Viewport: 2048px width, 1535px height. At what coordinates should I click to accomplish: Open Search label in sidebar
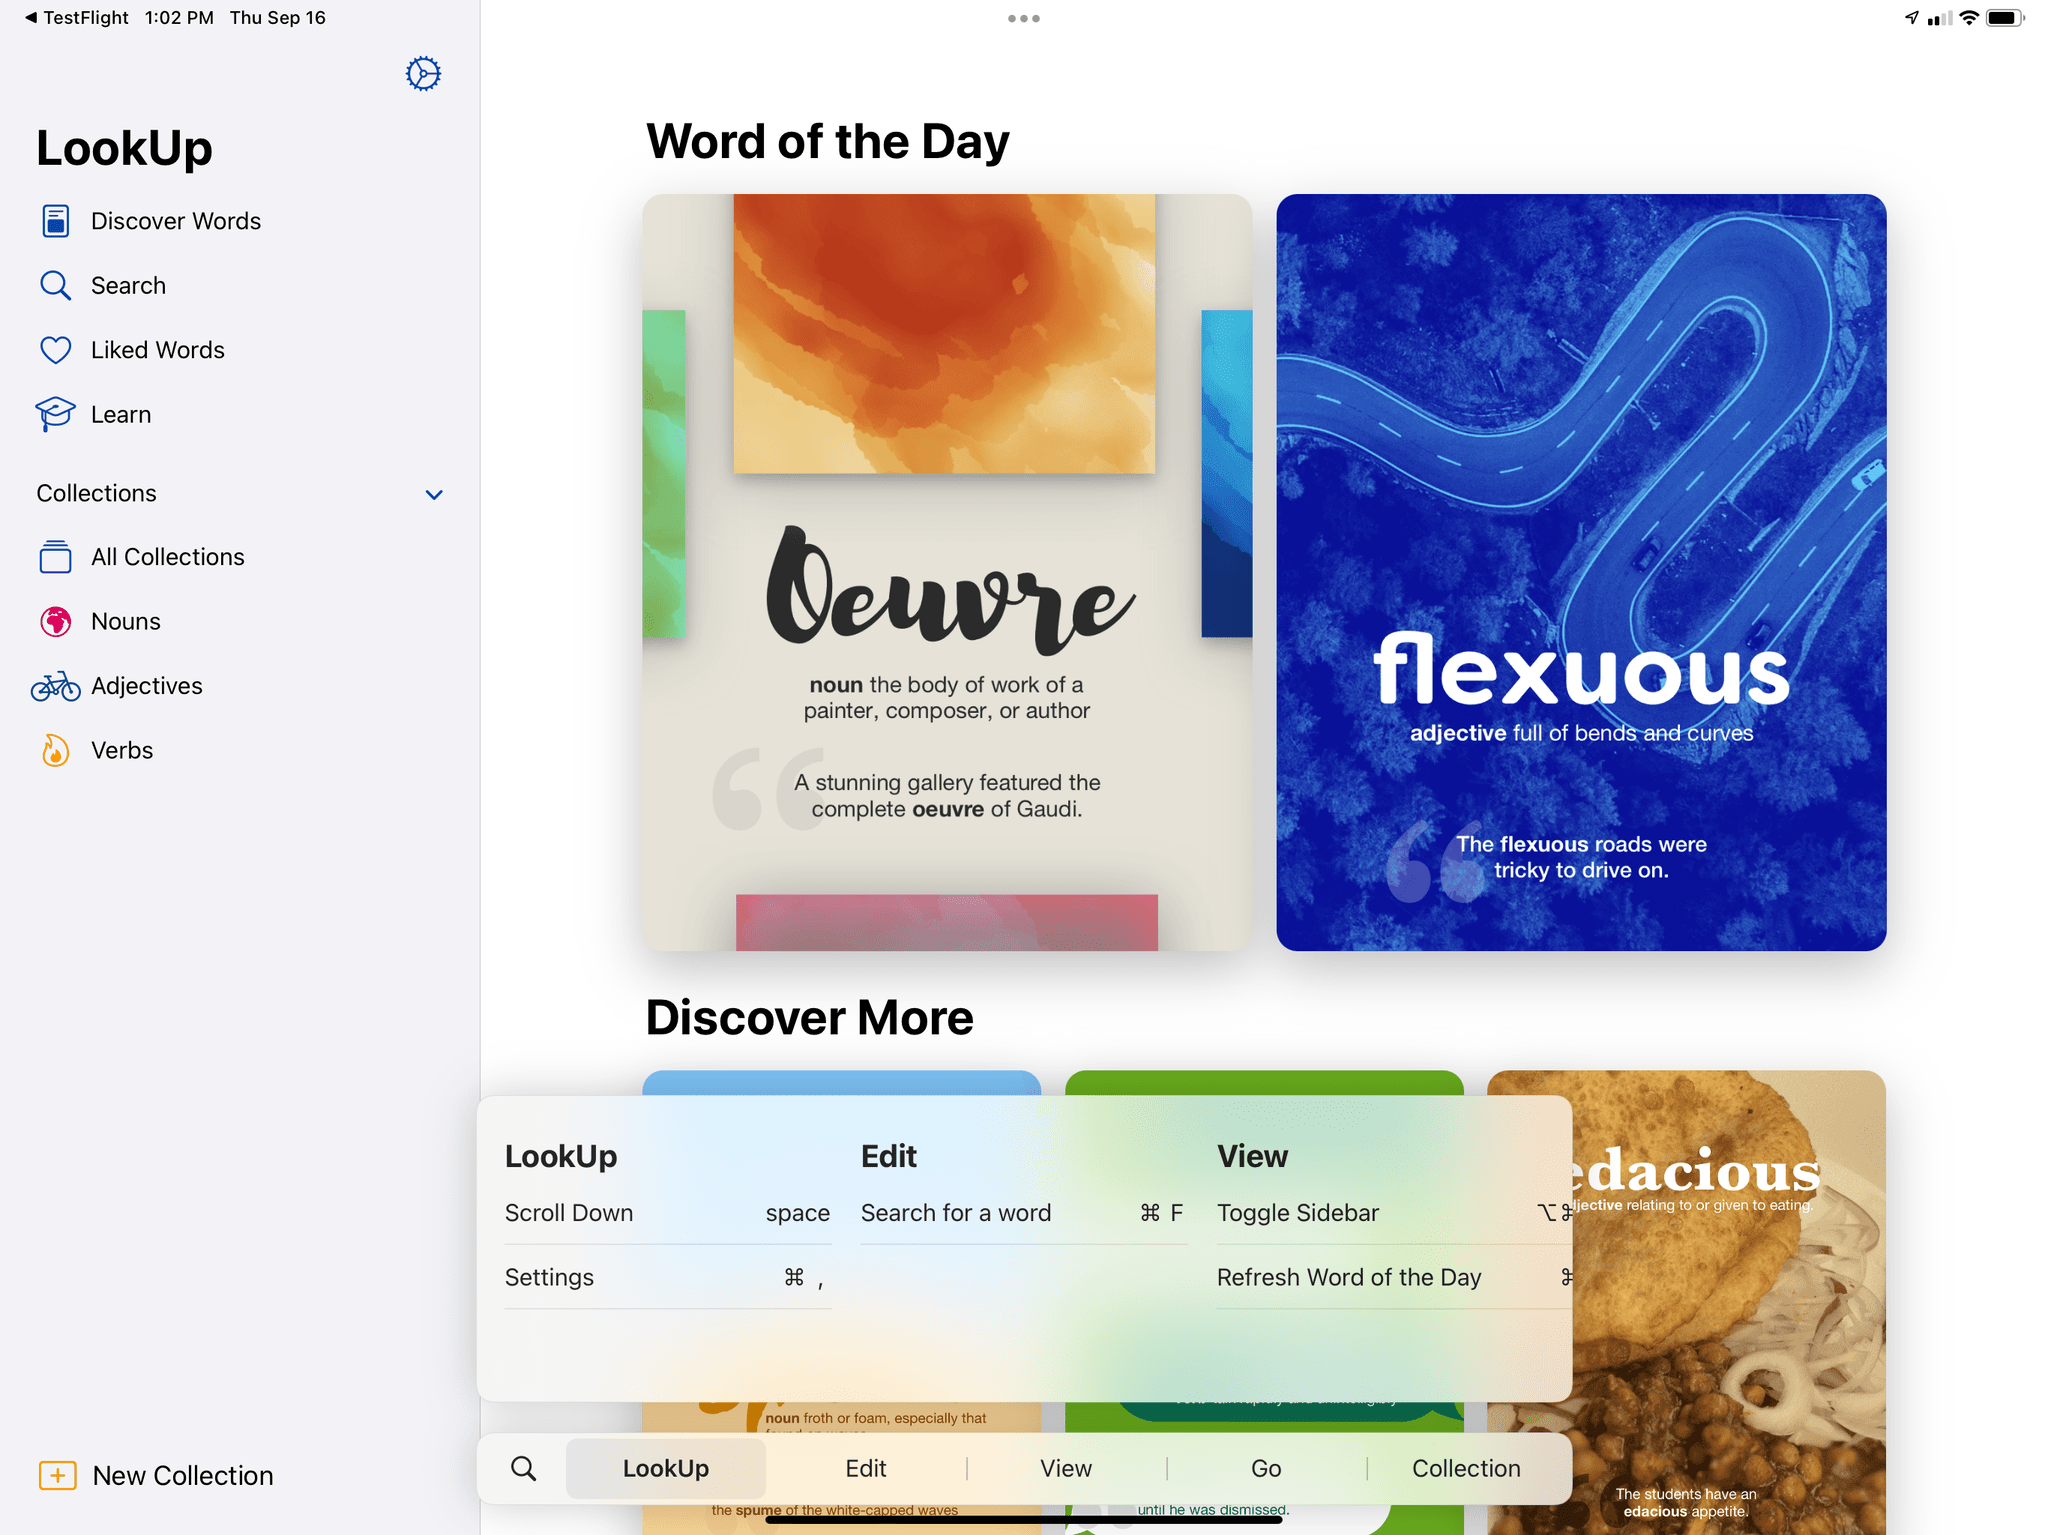(128, 286)
